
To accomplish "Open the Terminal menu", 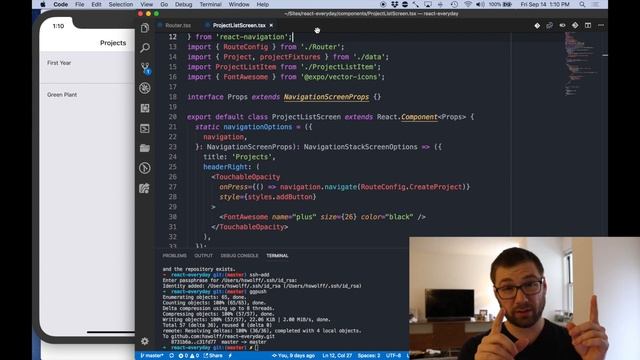I will coord(211,4).
